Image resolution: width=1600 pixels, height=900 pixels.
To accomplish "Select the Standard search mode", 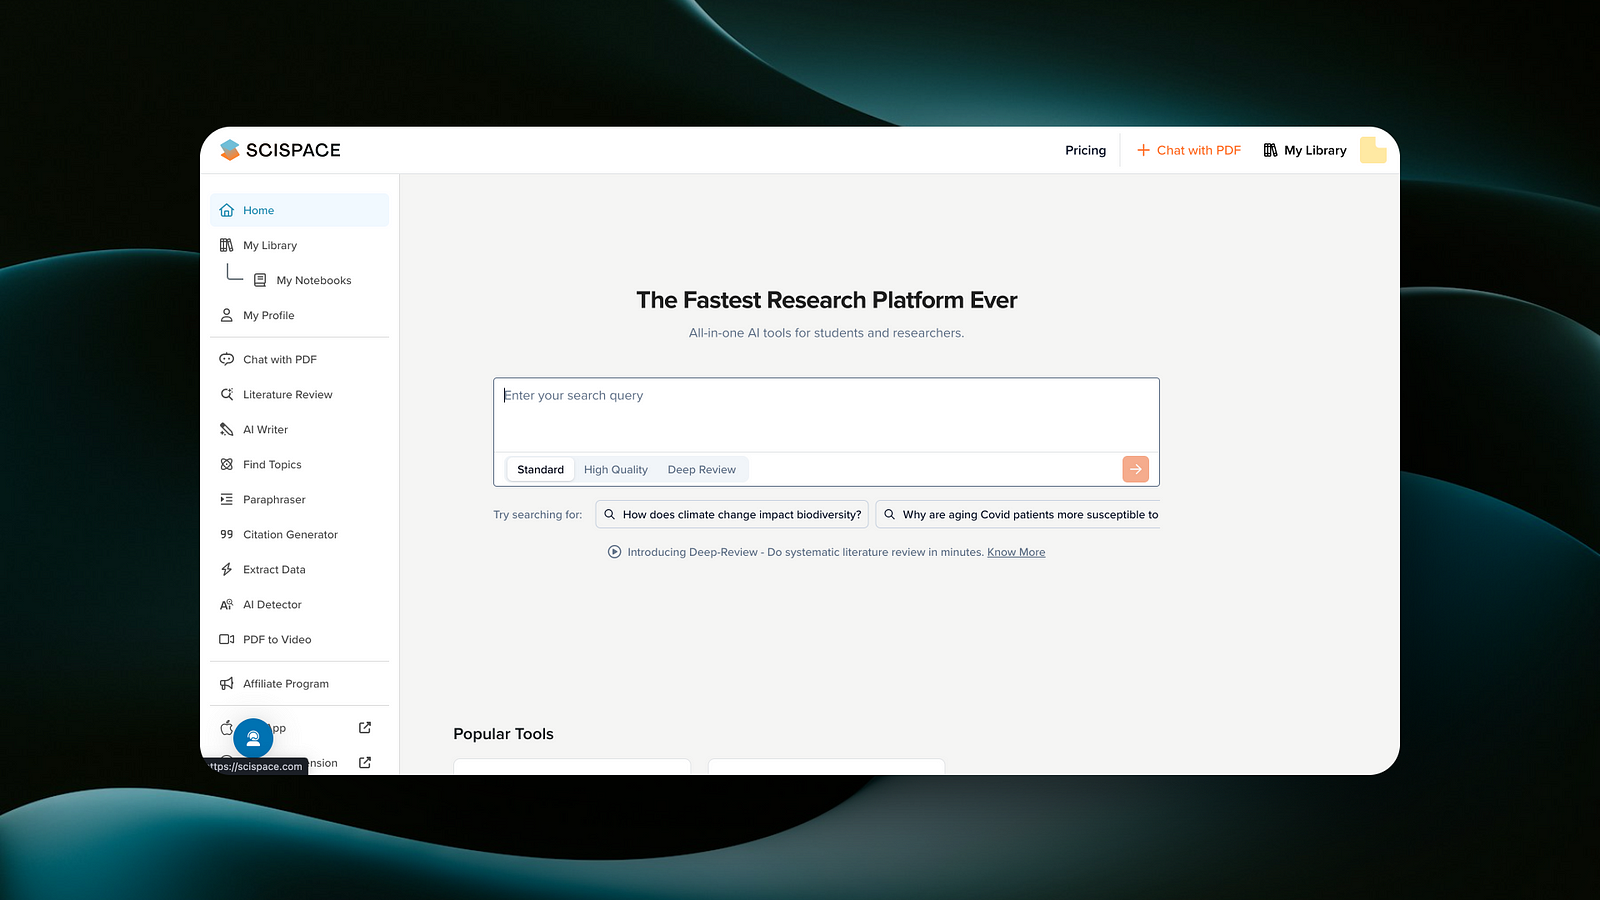I will point(541,469).
